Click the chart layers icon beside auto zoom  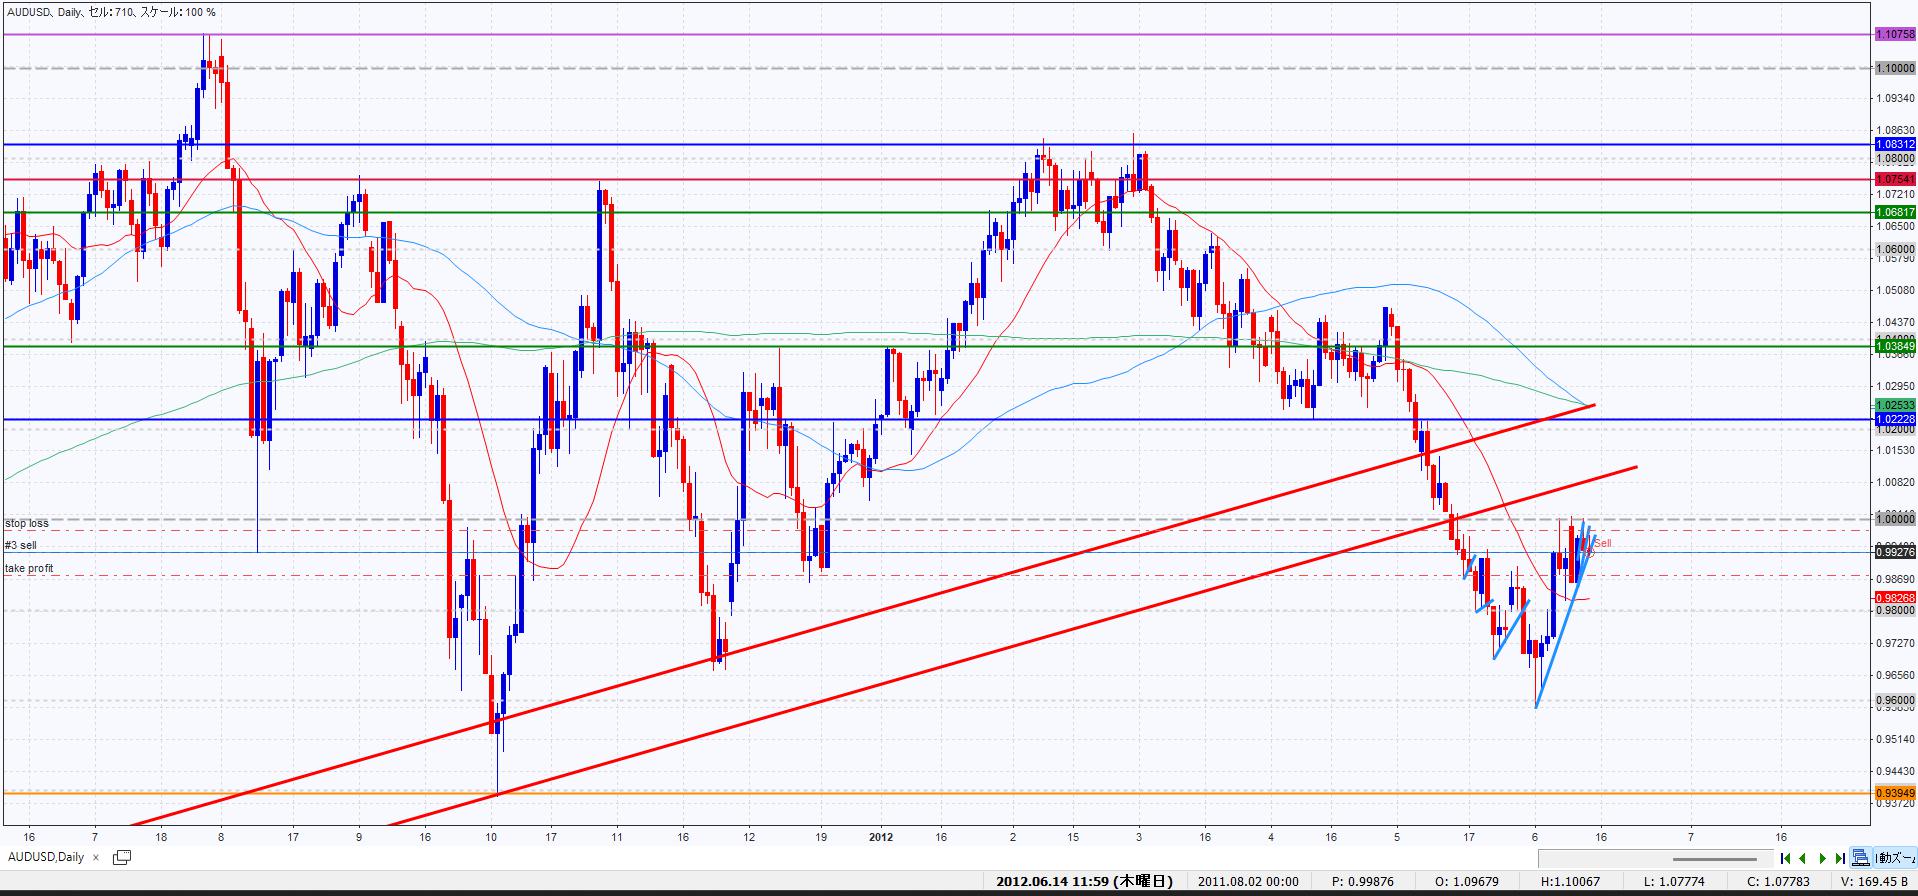pyautogui.click(x=1860, y=858)
